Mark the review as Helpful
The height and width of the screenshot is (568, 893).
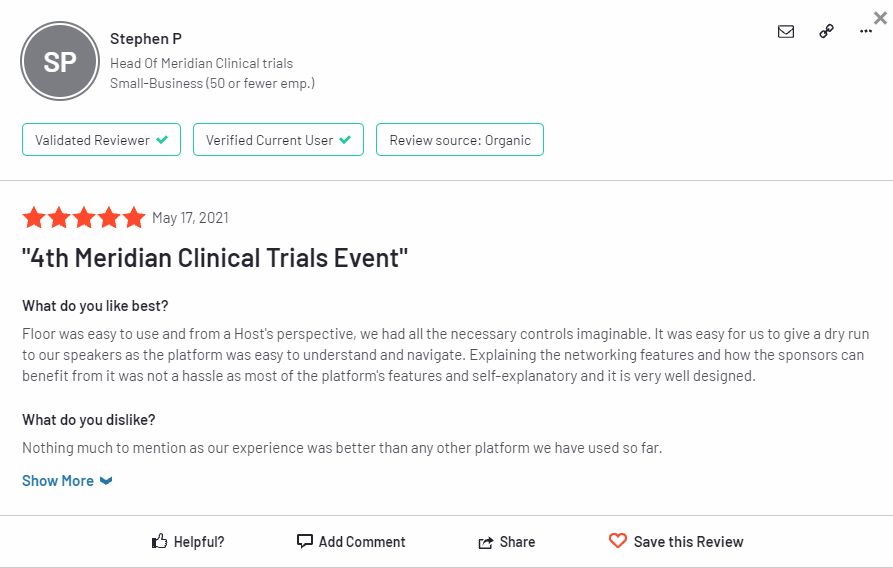pyautogui.click(x=199, y=542)
